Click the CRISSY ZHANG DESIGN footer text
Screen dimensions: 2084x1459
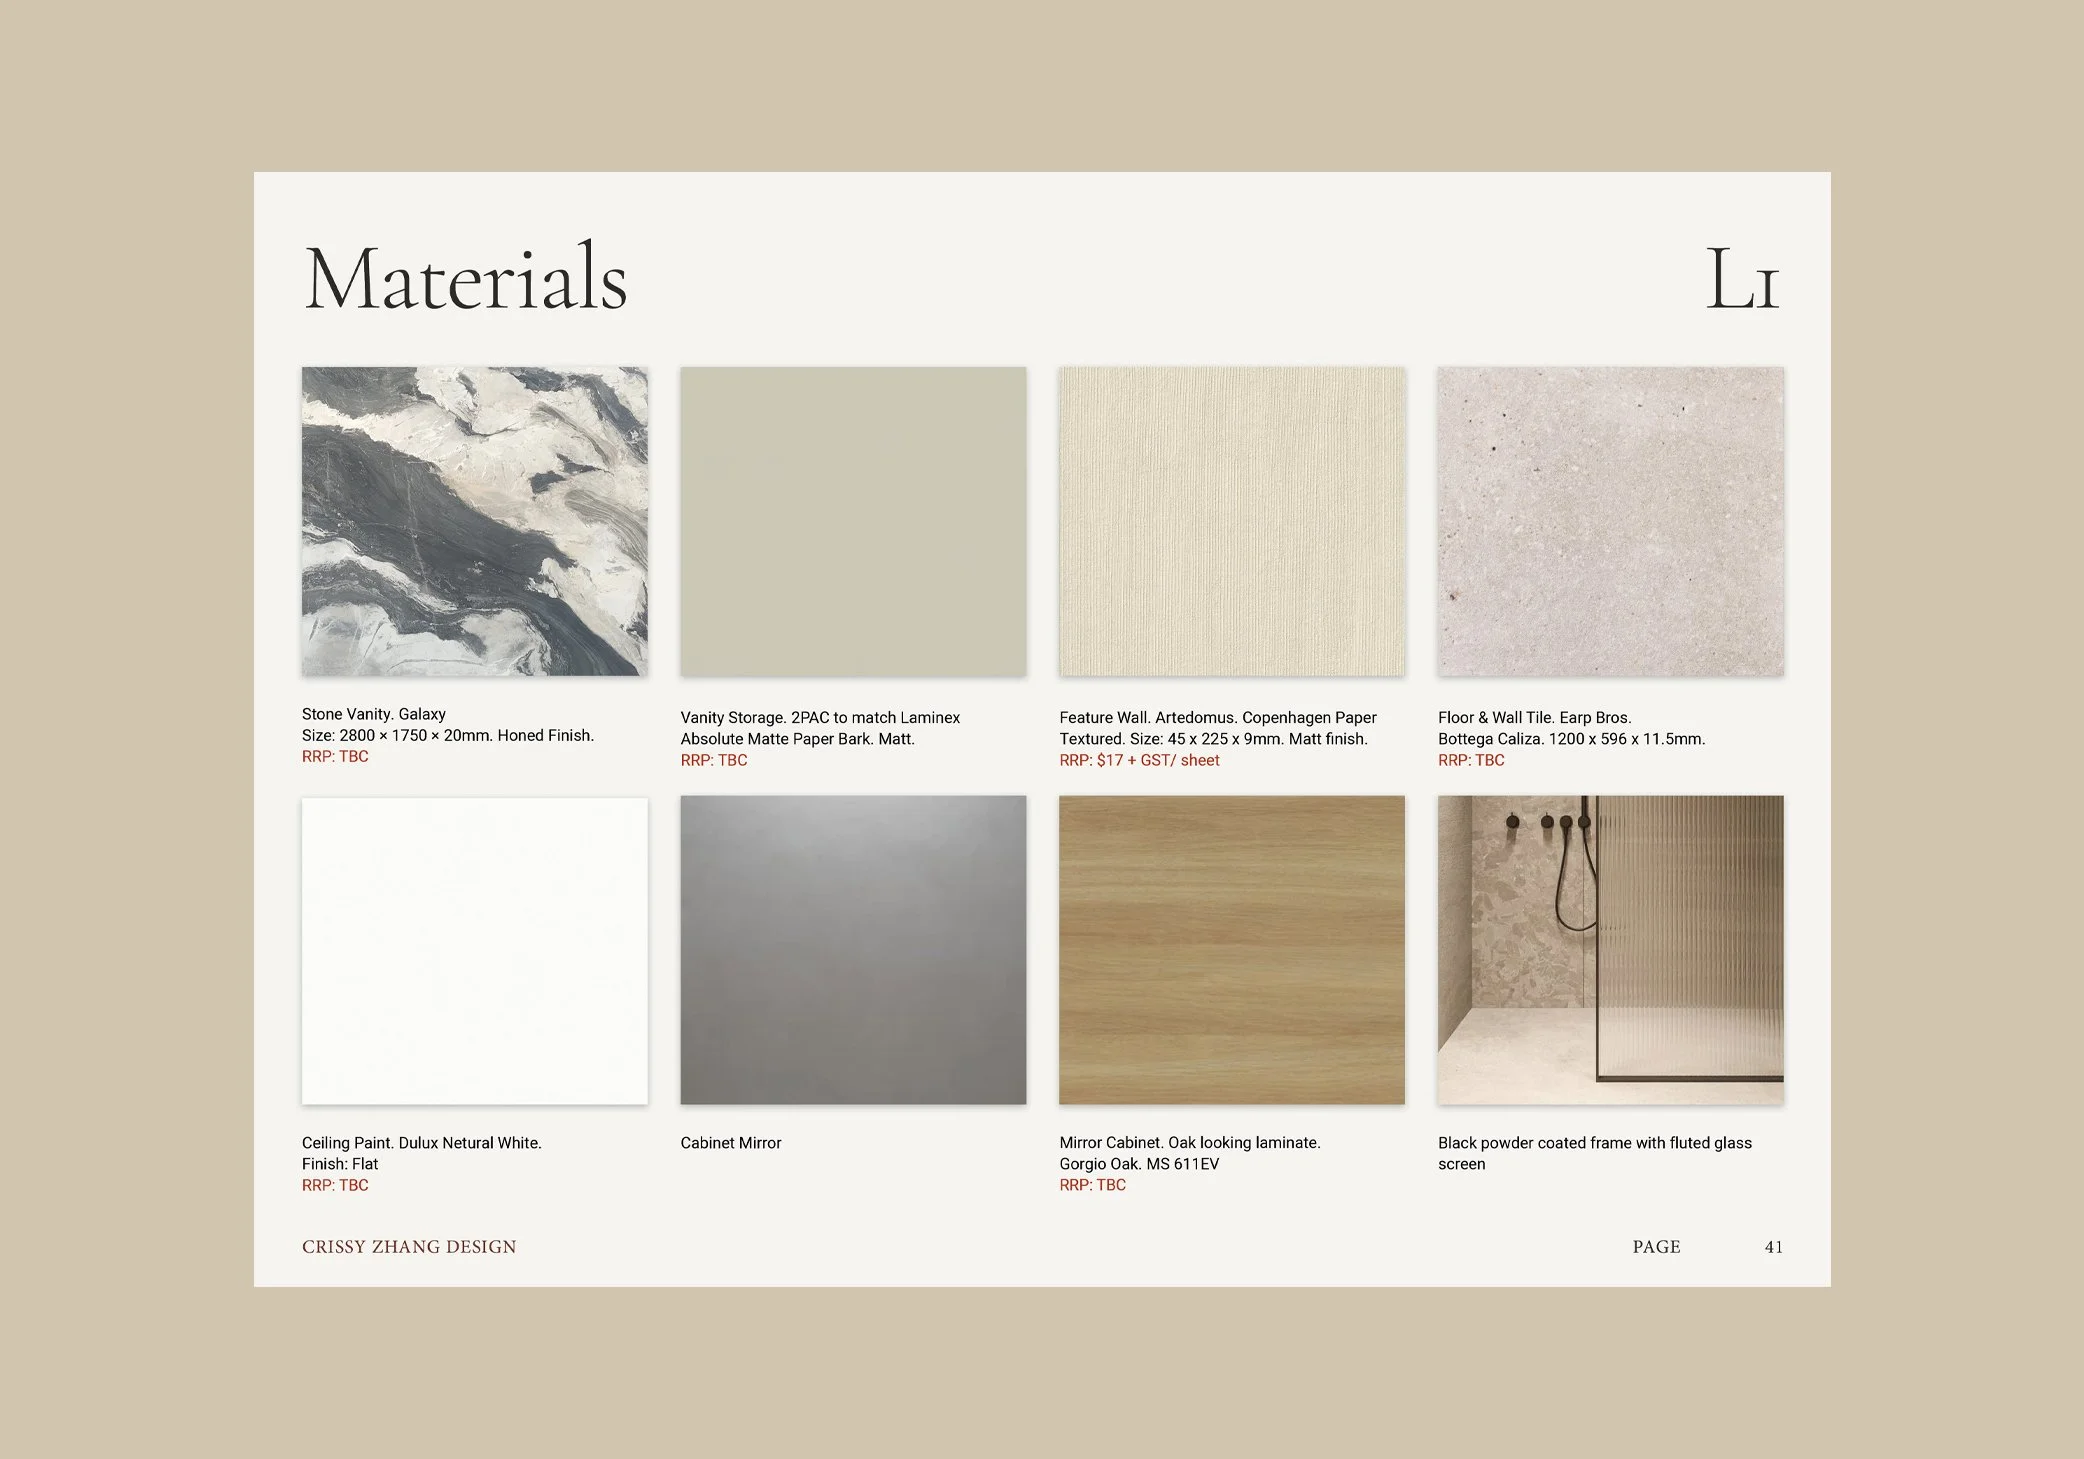point(409,1247)
